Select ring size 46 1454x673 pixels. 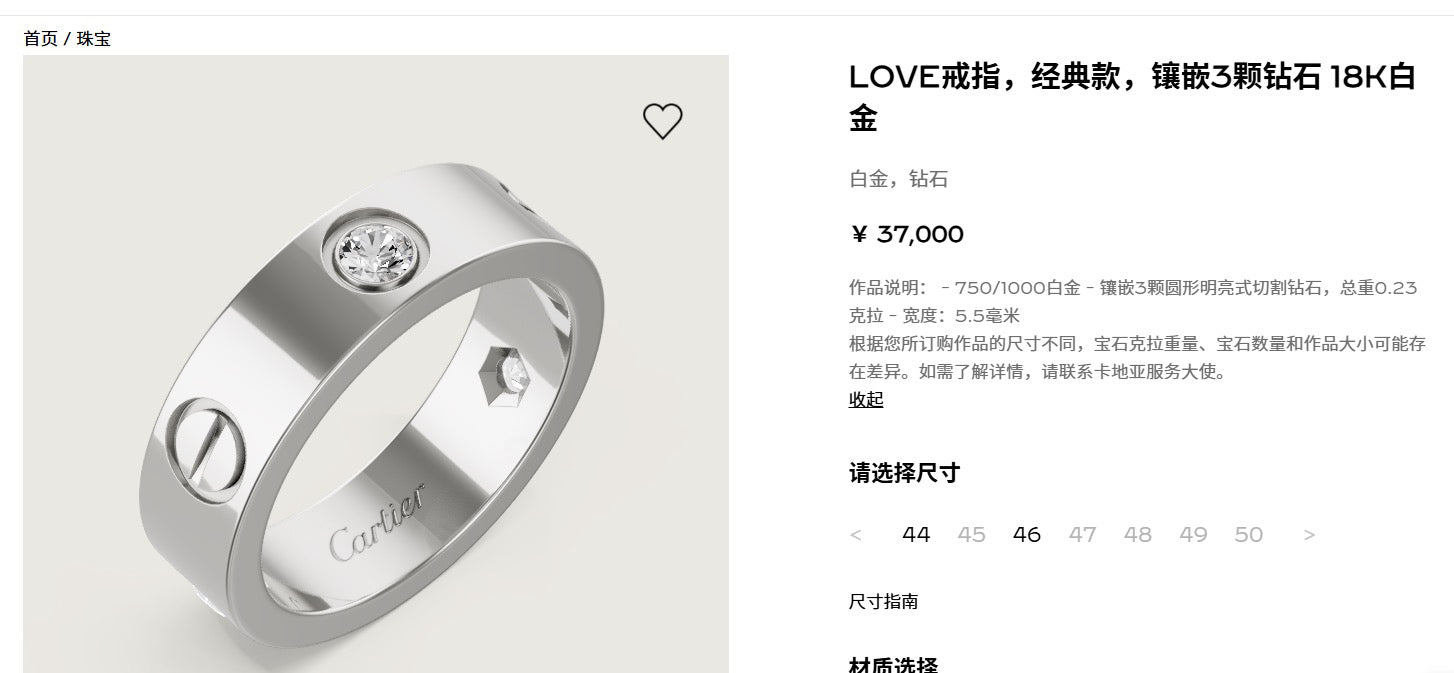pyautogui.click(x=1027, y=535)
